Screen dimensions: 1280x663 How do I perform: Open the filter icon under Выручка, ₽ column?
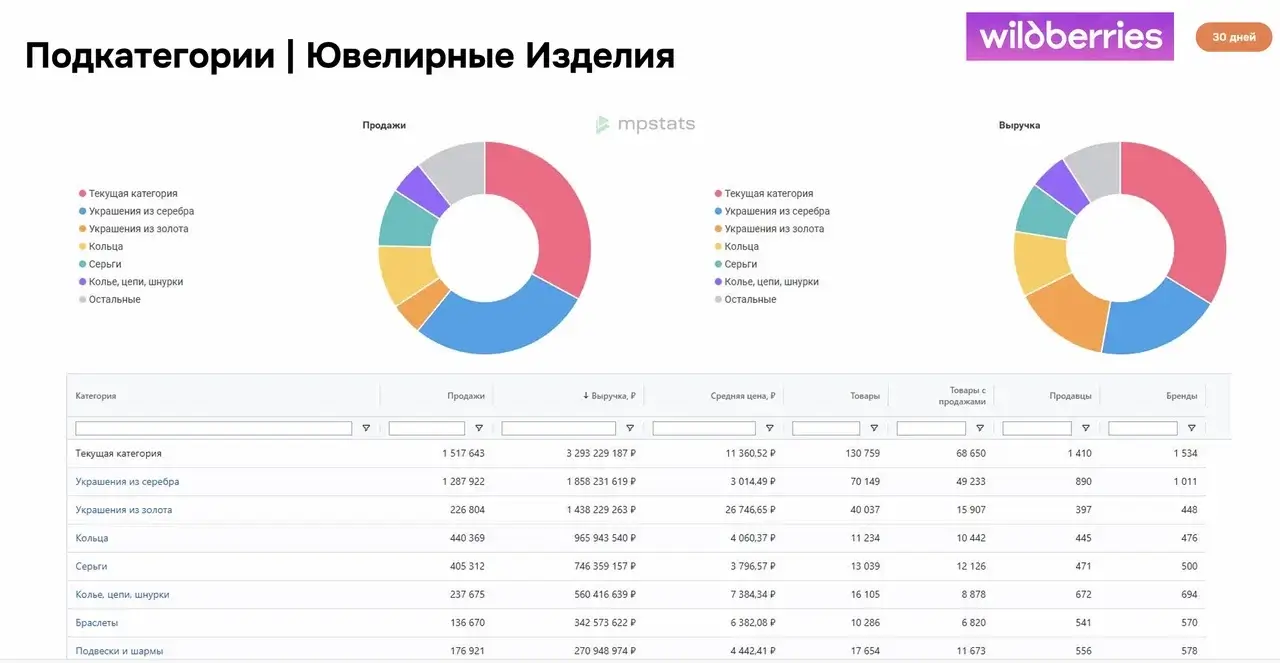630,428
